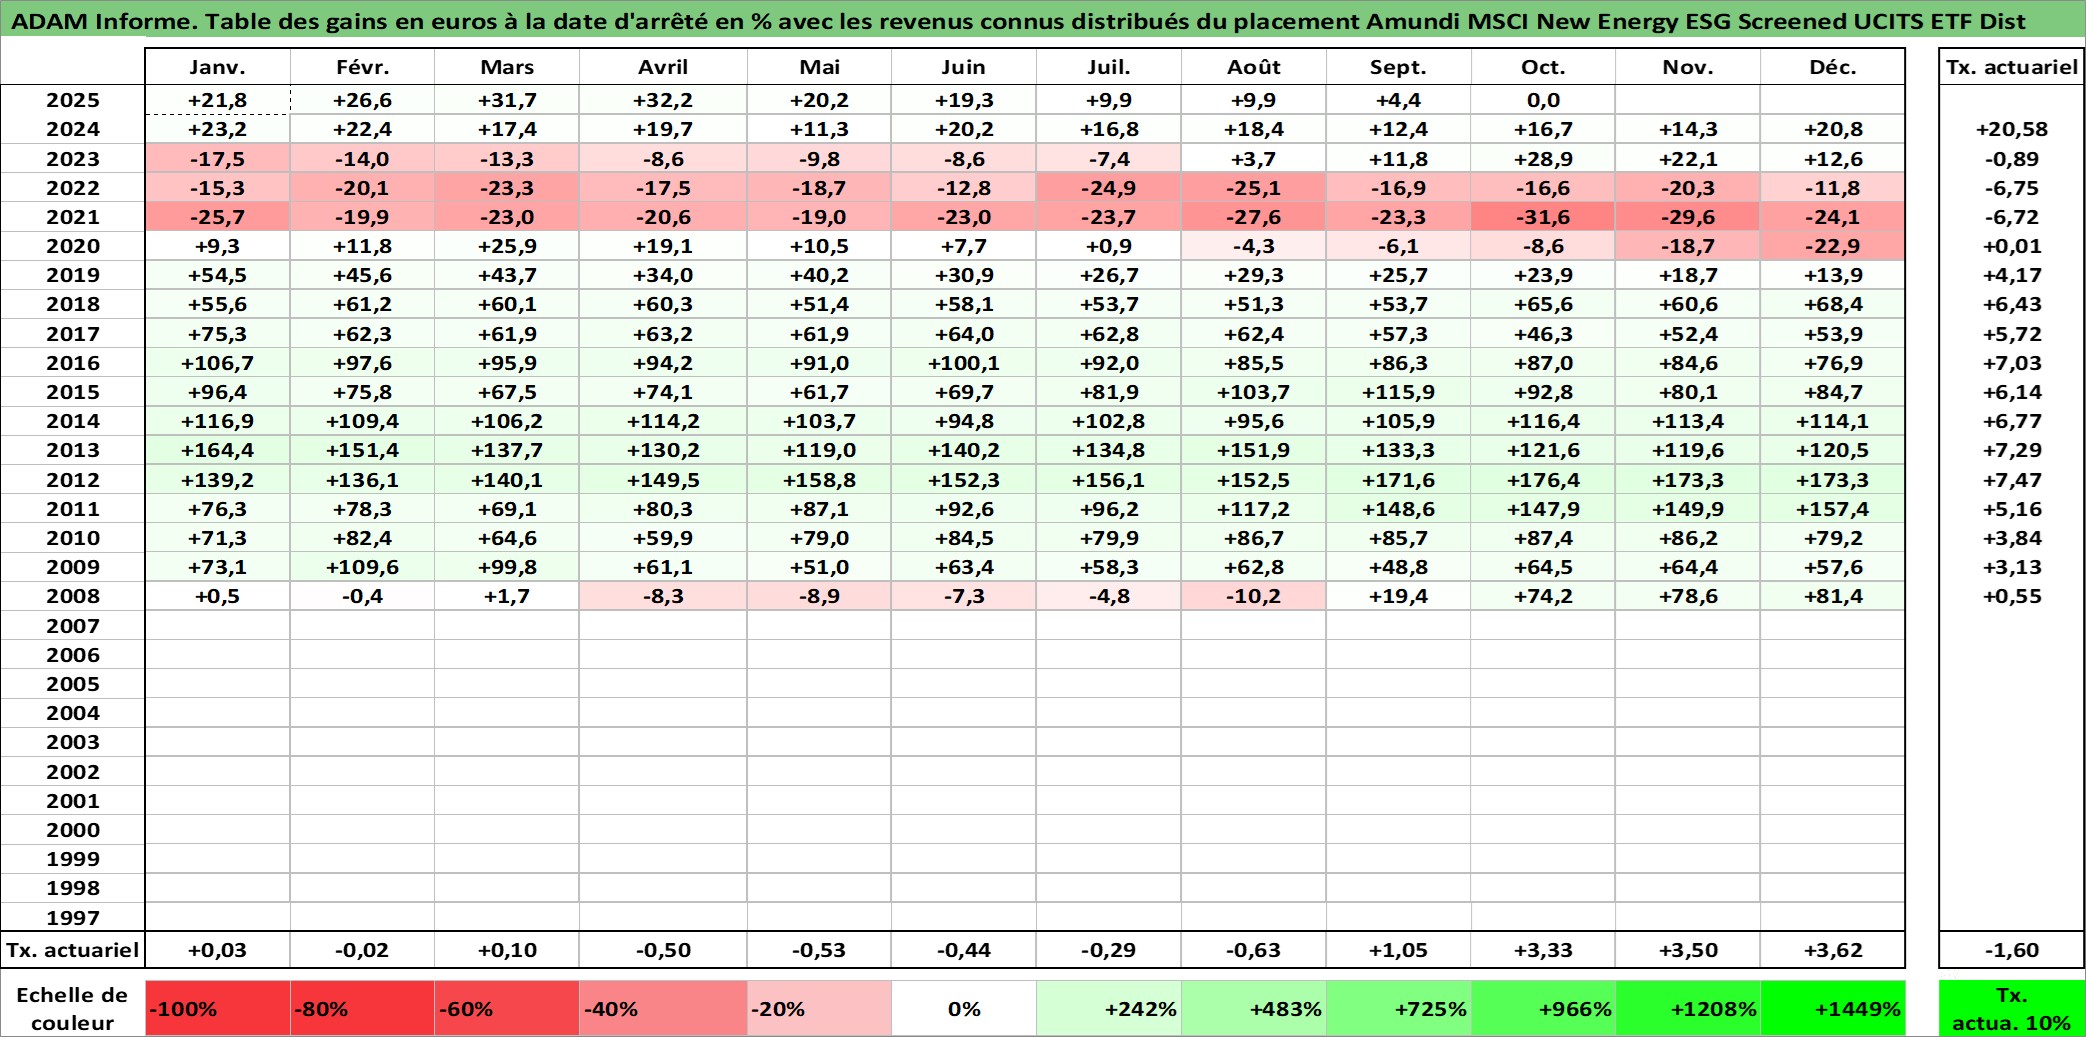Screen dimensions: 2086x1037
Task: Select the Sept. column header
Action: point(1398,67)
